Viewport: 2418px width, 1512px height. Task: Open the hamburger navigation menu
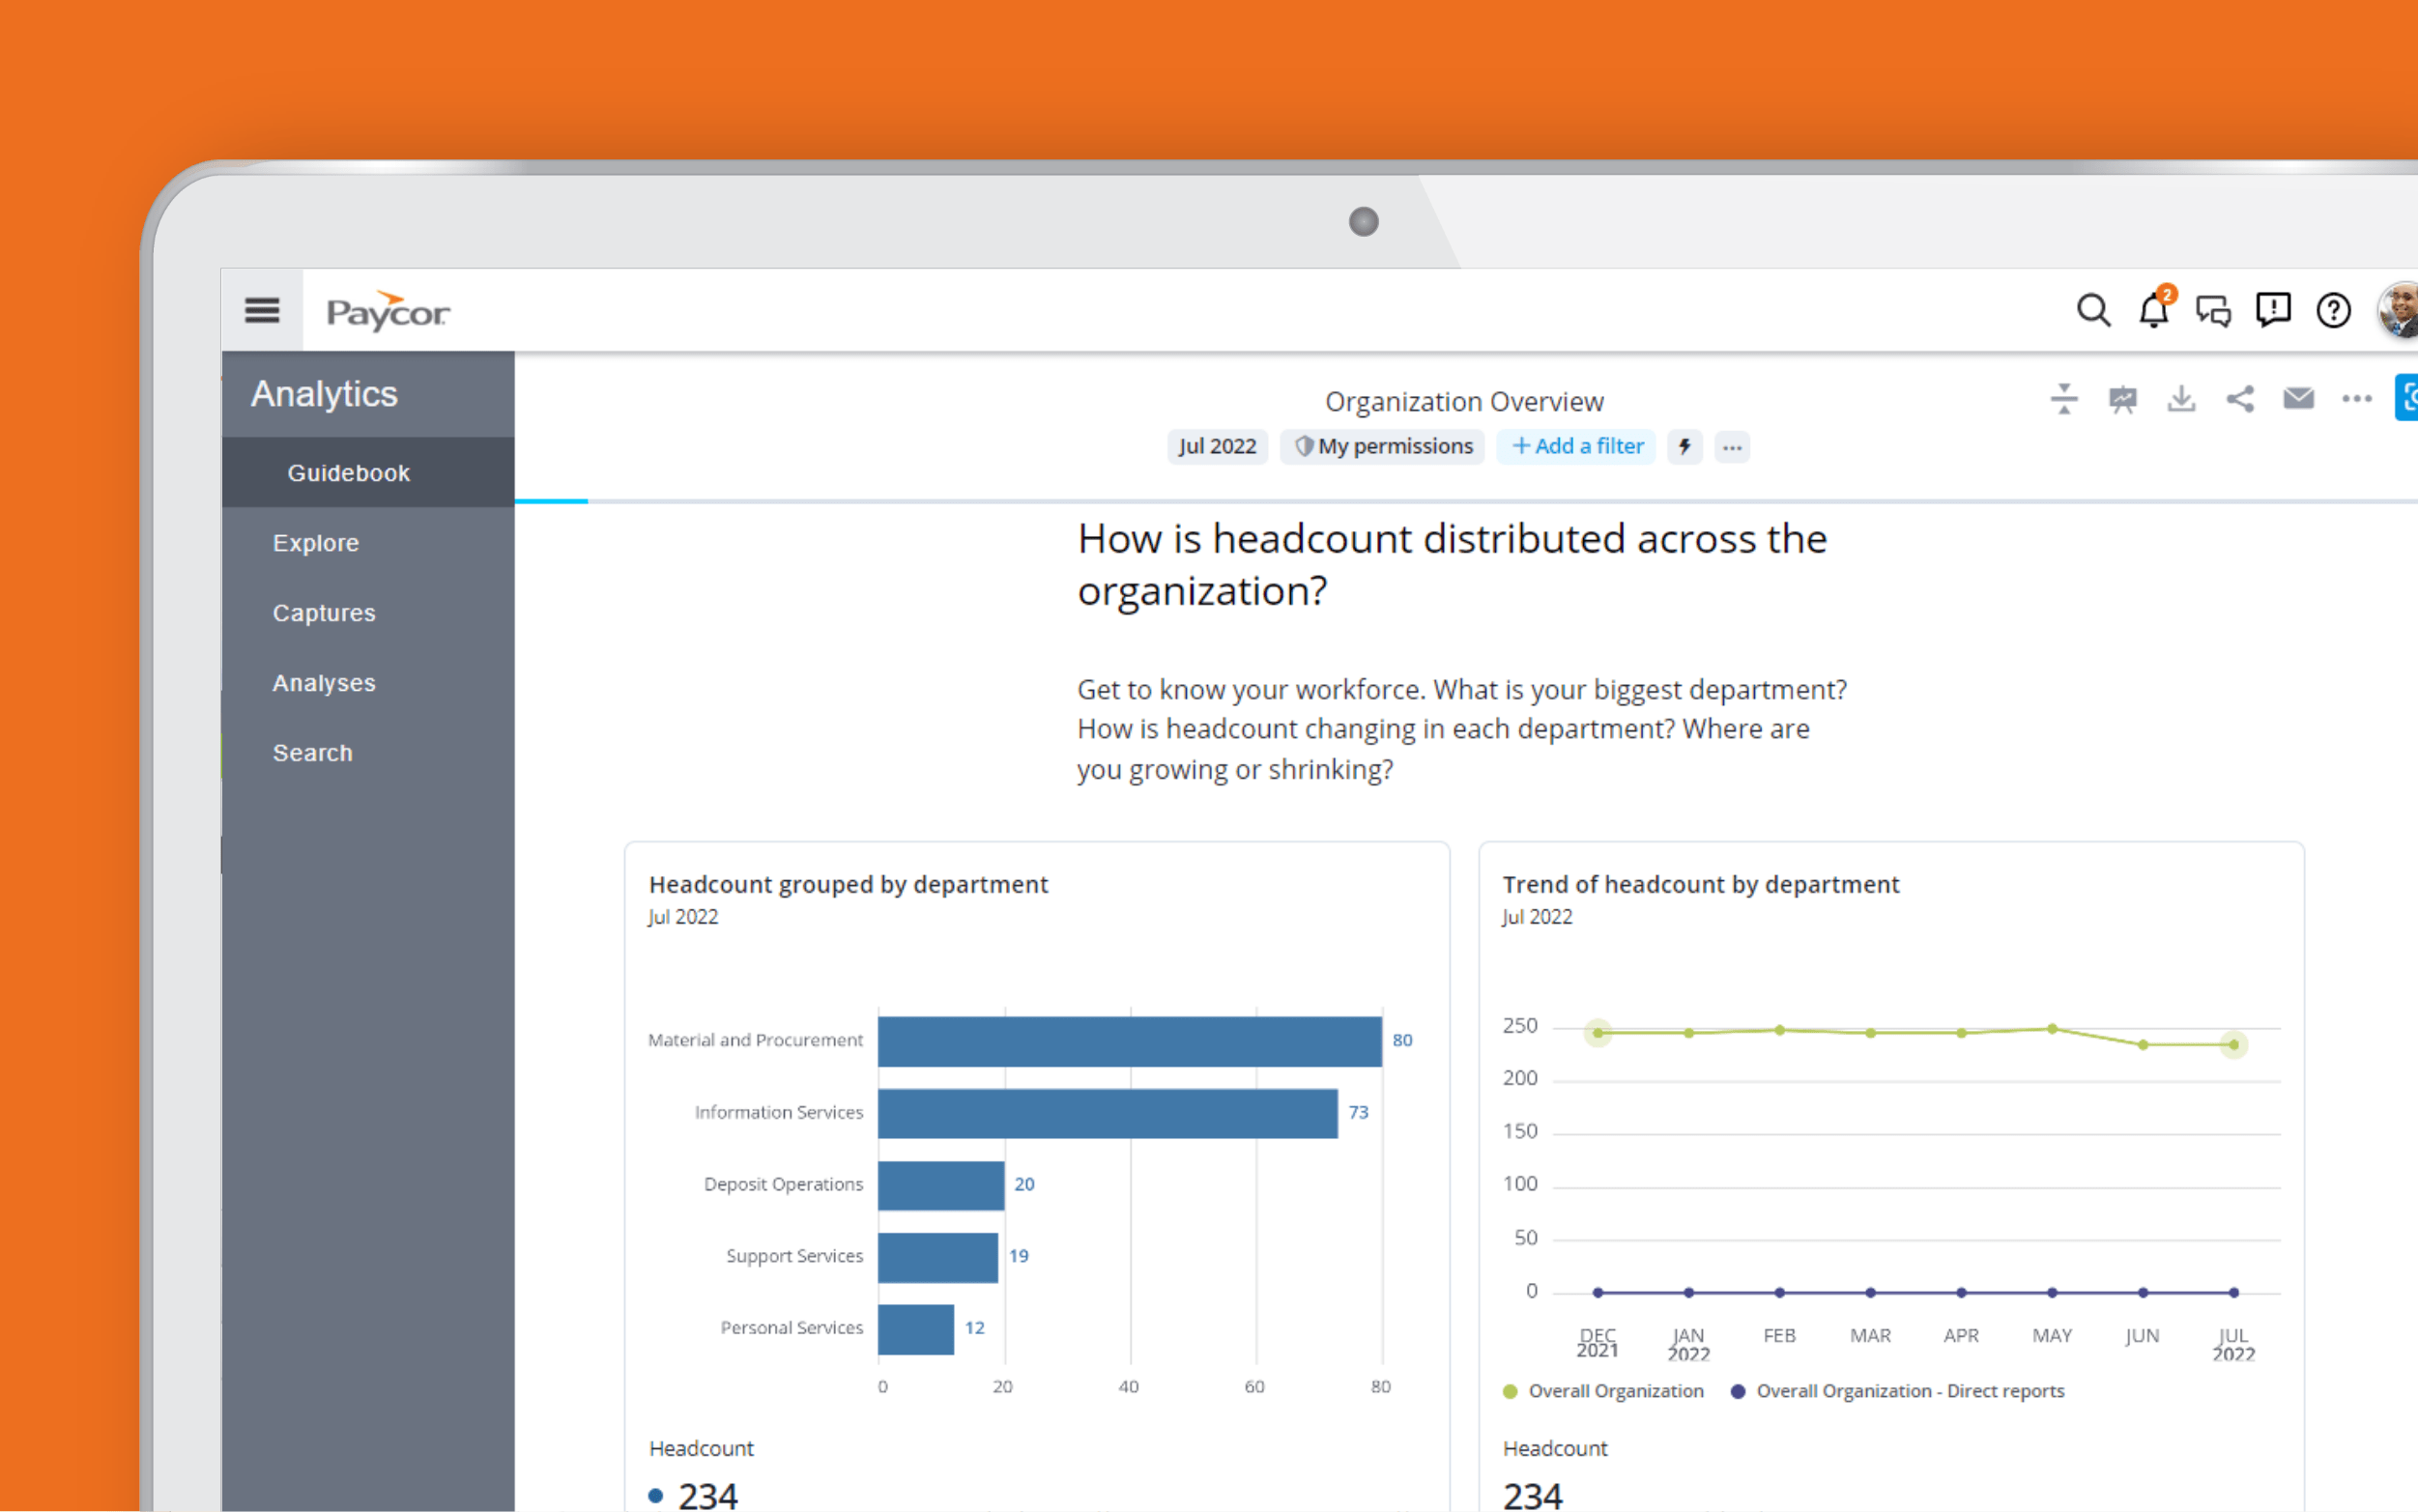tap(262, 310)
